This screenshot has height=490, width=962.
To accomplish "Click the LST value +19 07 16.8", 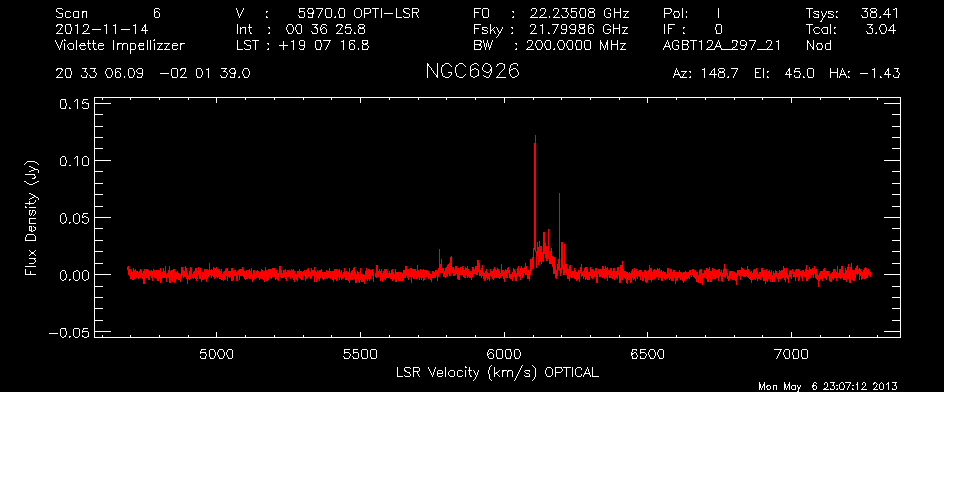I will coord(324,45).
